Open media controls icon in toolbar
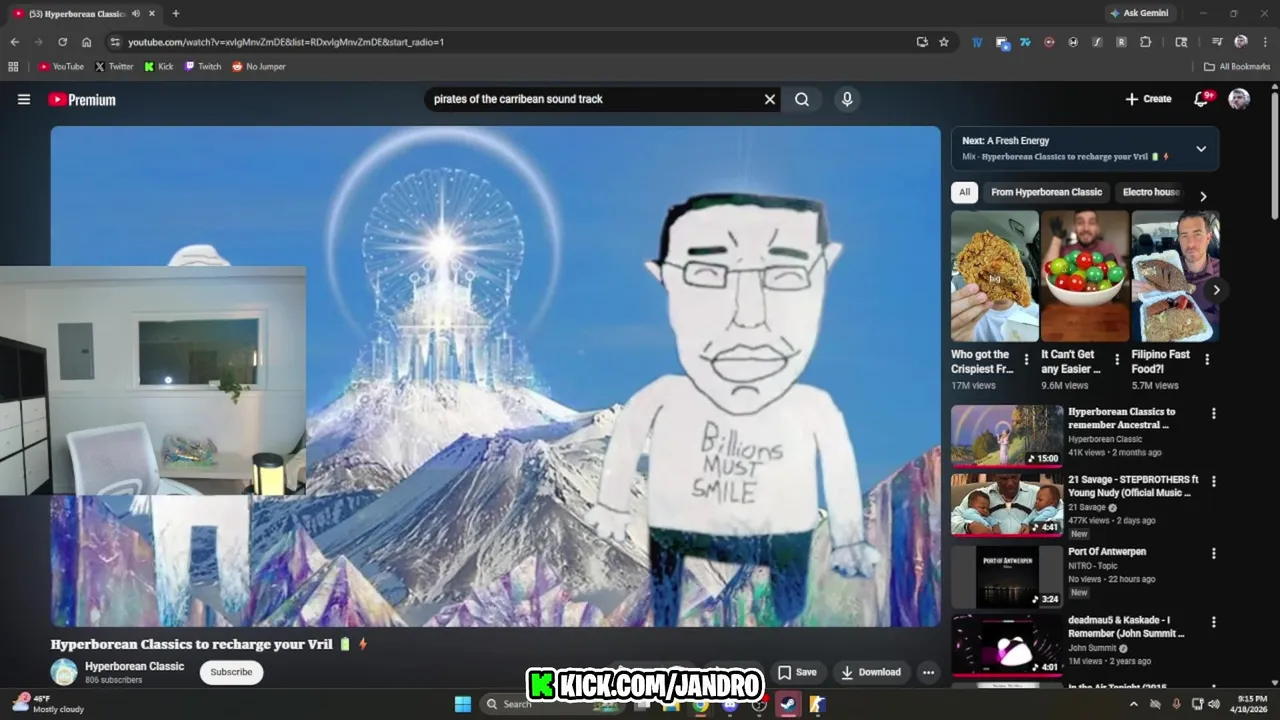The height and width of the screenshot is (720, 1280). tap(1217, 42)
